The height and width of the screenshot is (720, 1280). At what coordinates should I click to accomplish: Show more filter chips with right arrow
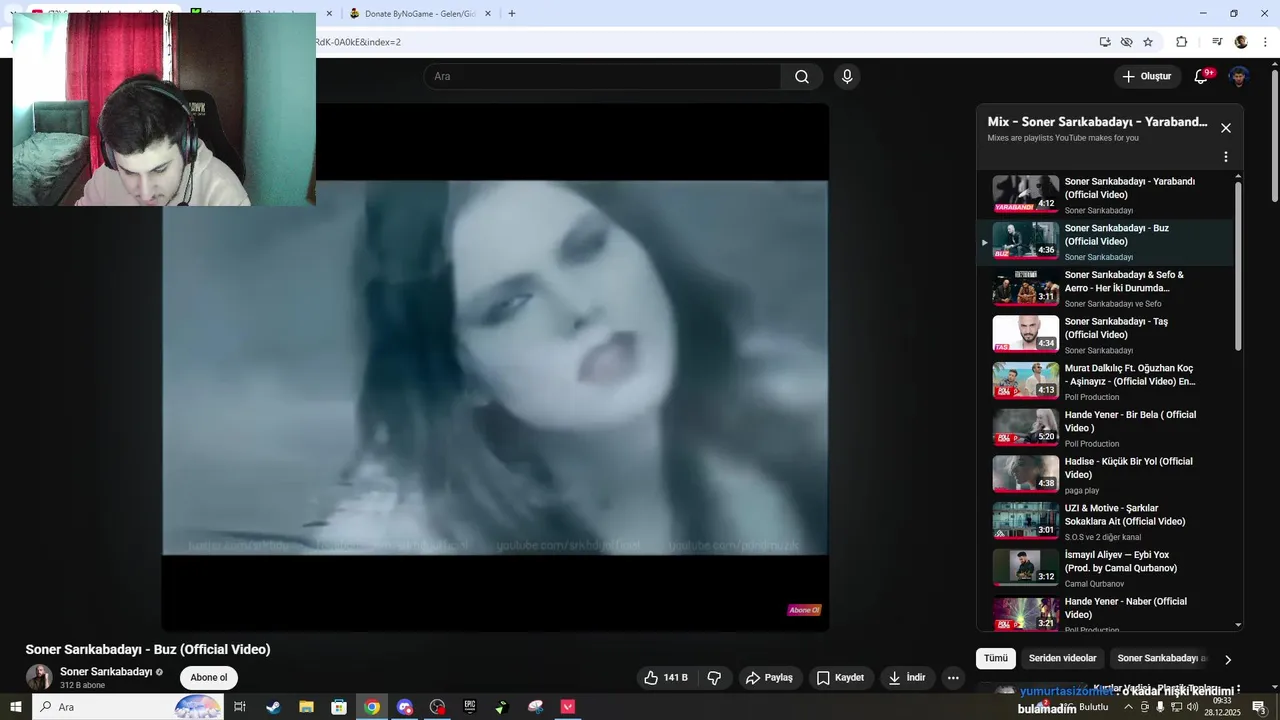1228,659
